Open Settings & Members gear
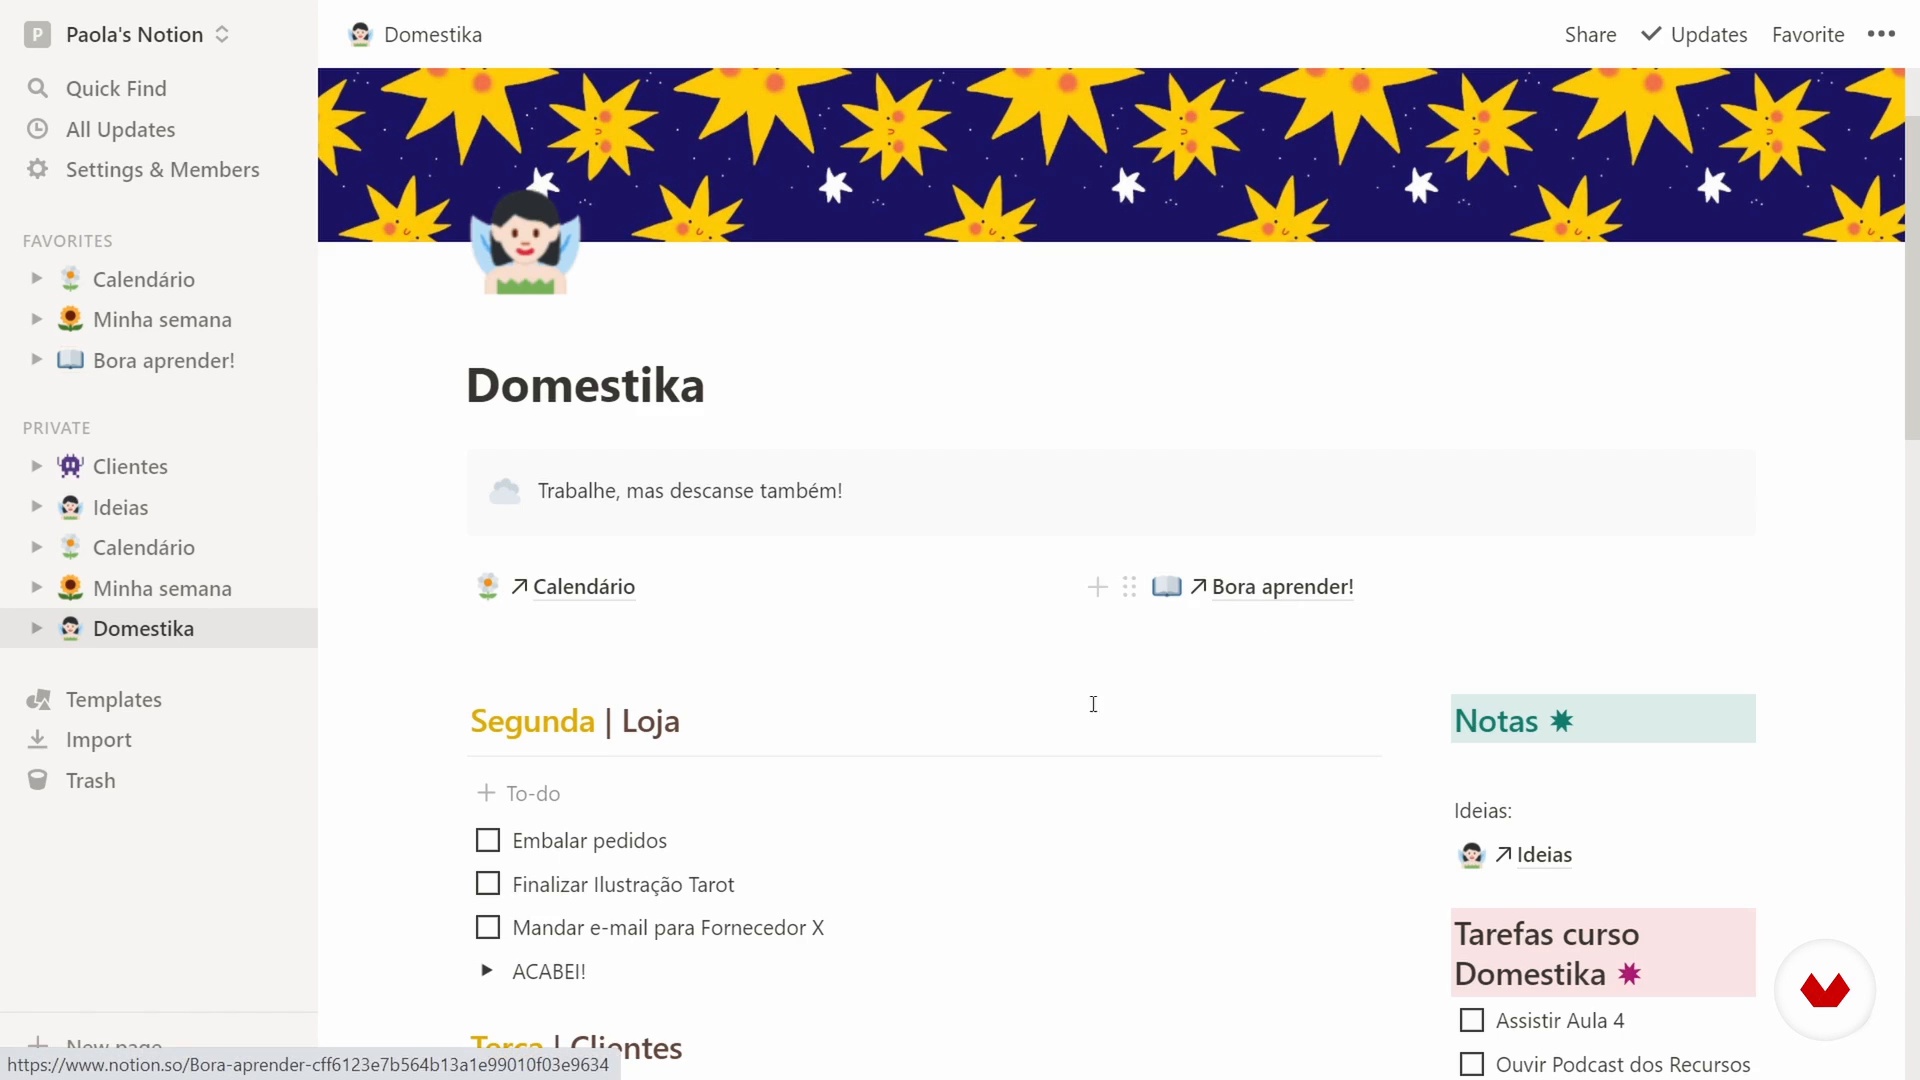Image resolution: width=1920 pixels, height=1080 pixels. coord(38,169)
